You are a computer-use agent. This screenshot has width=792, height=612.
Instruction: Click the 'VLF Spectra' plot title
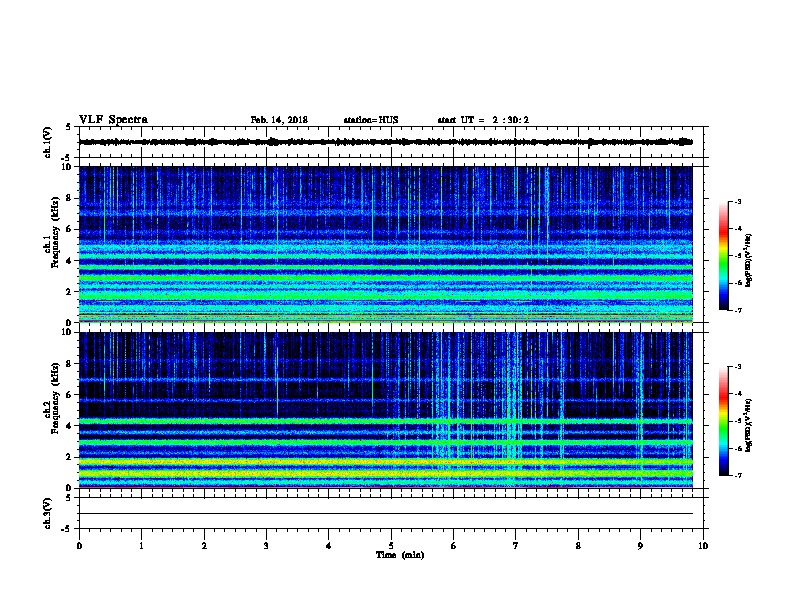pos(113,120)
